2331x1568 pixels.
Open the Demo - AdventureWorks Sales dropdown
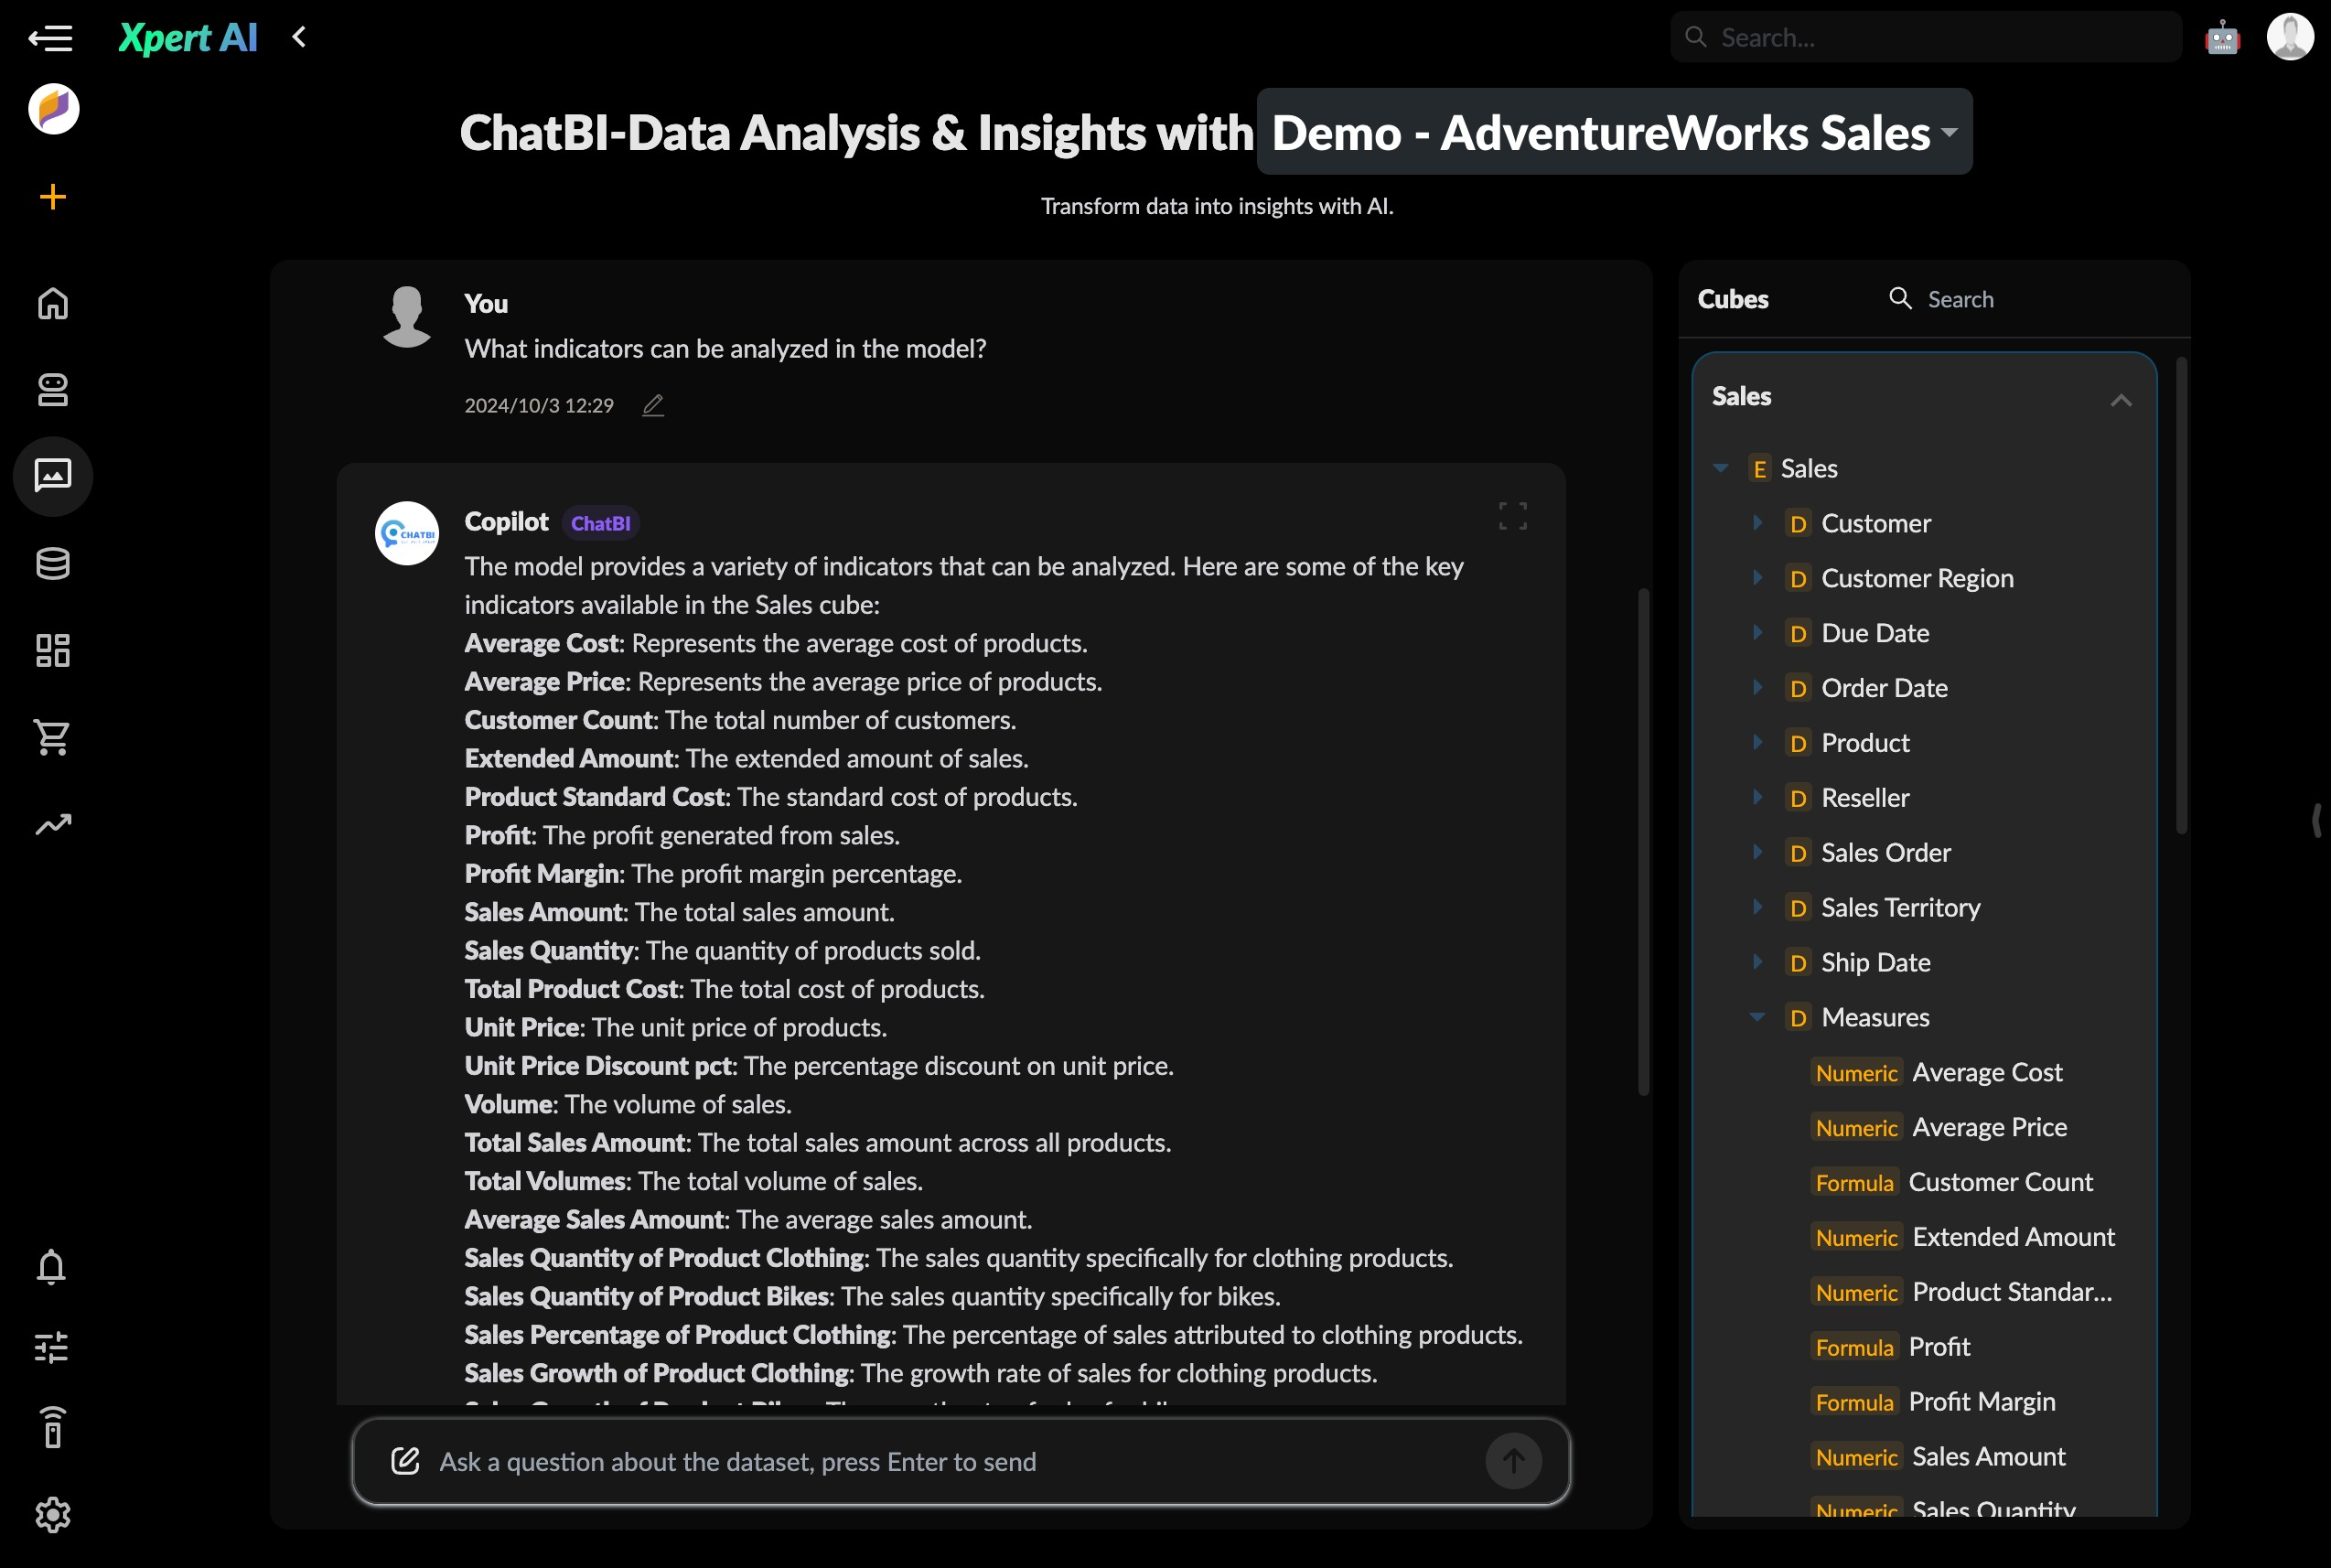click(1614, 132)
